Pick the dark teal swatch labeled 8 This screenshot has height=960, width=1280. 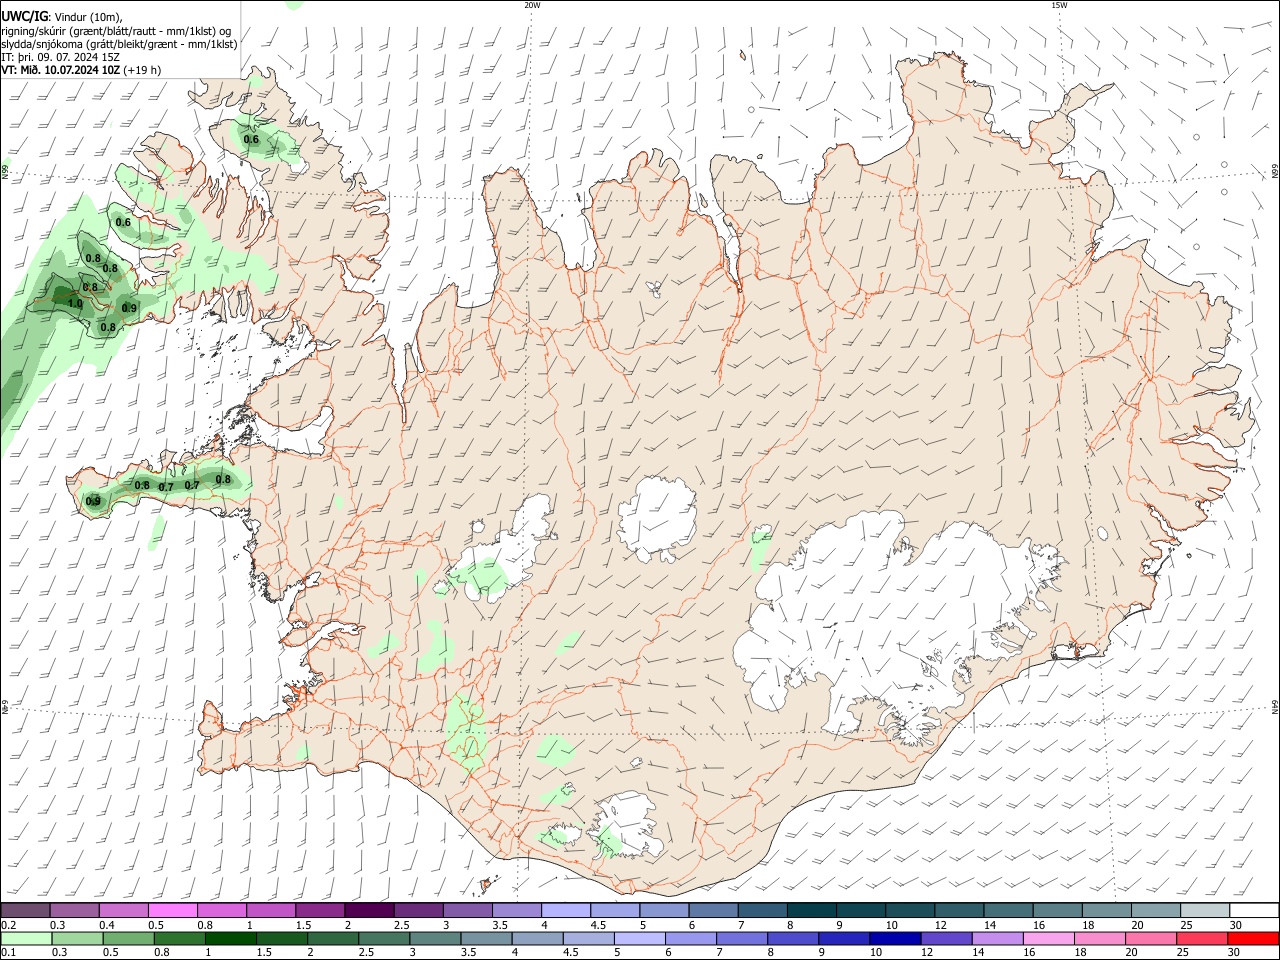coord(811,910)
